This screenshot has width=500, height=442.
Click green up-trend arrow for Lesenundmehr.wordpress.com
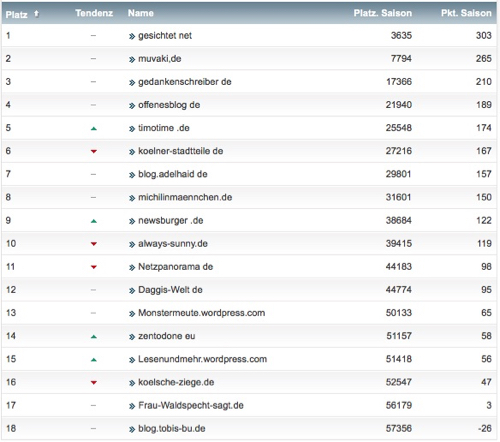pyautogui.click(x=94, y=360)
